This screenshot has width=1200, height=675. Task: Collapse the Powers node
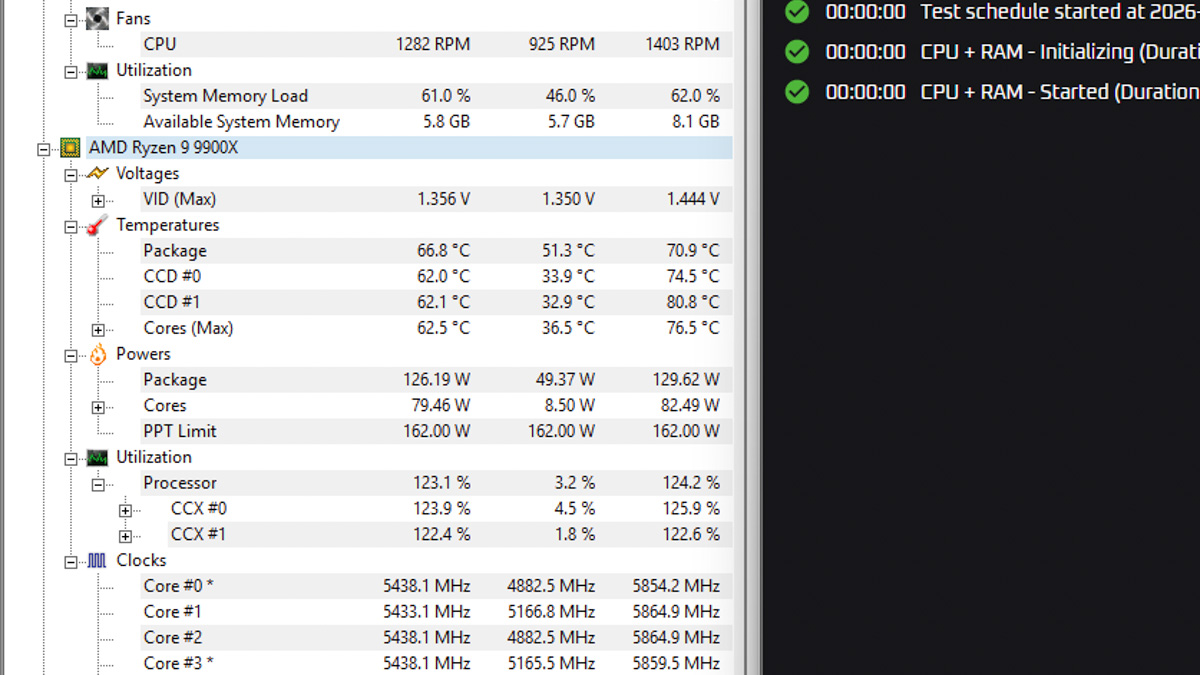click(71, 355)
